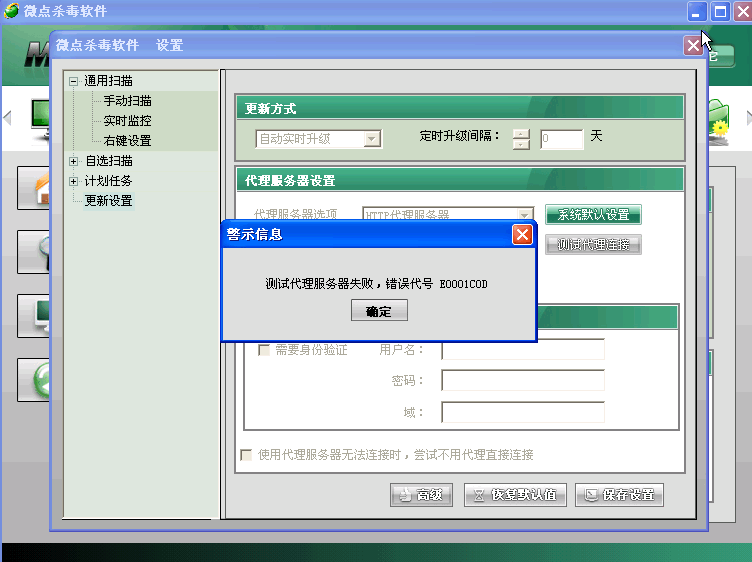Click the 恢复默认值 button
This screenshot has width=752, height=562.
tap(515, 495)
